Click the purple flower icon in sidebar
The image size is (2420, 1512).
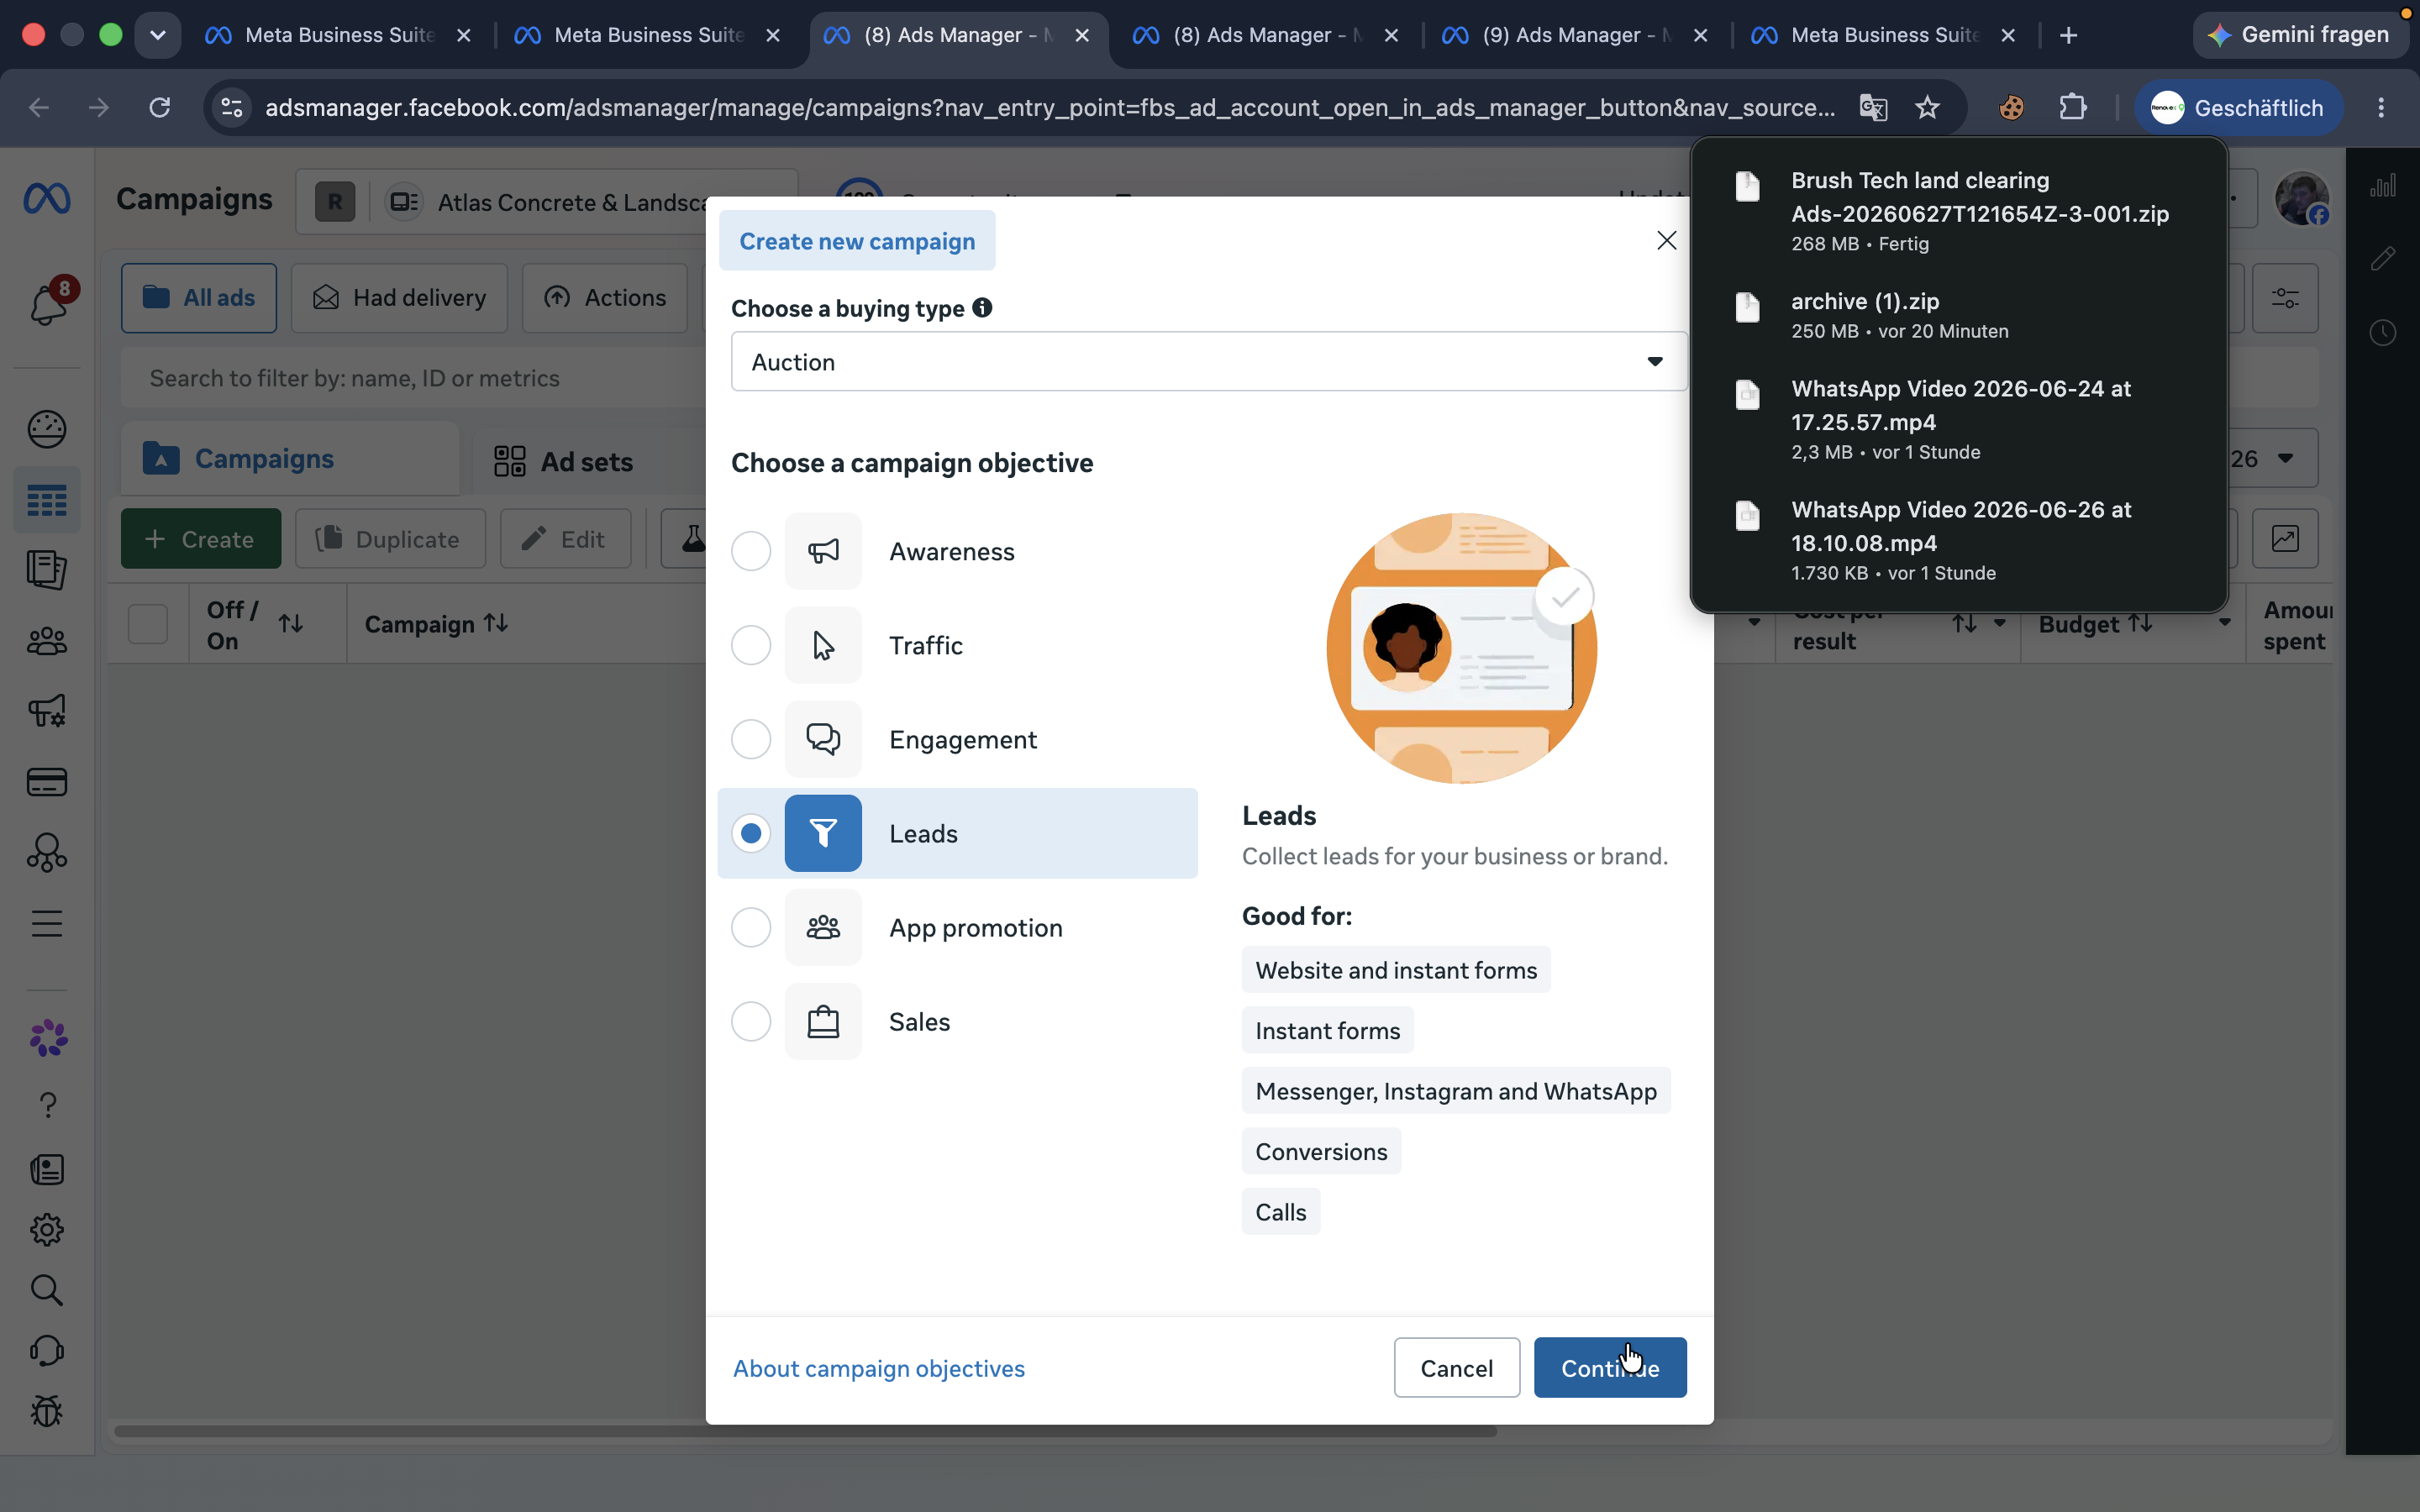click(x=48, y=1039)
